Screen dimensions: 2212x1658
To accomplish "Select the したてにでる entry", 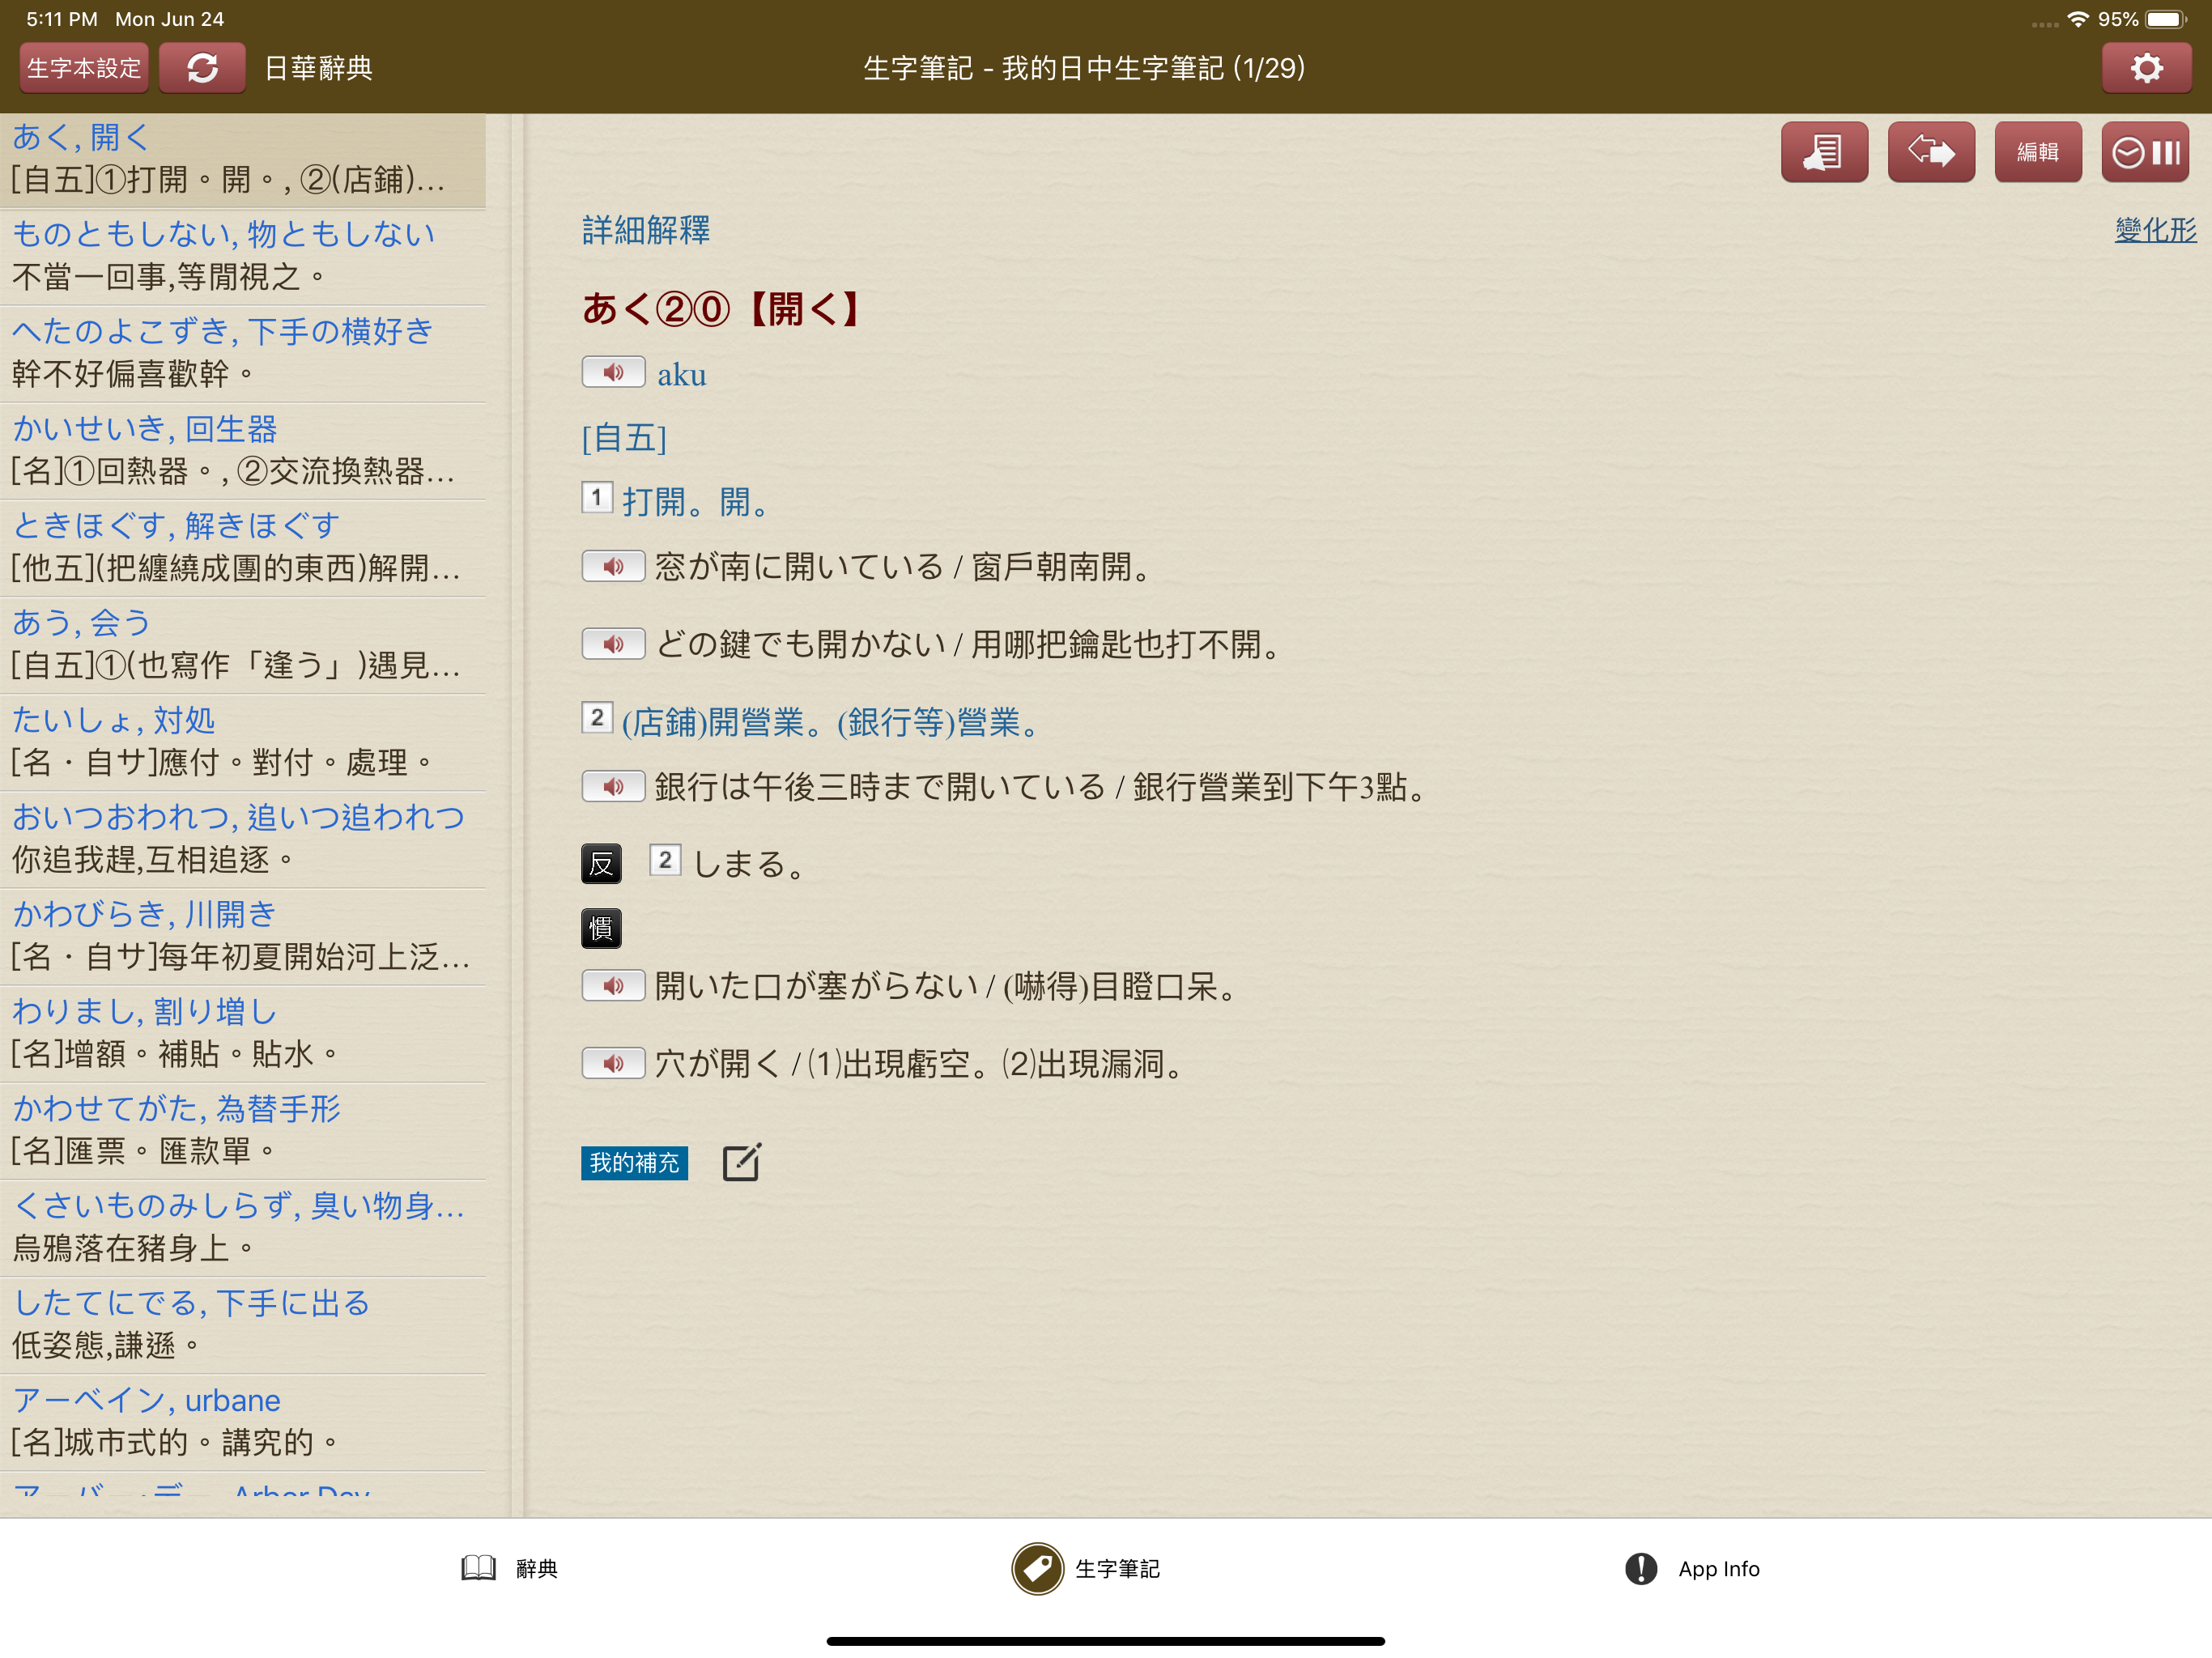I will point(243,1325).
